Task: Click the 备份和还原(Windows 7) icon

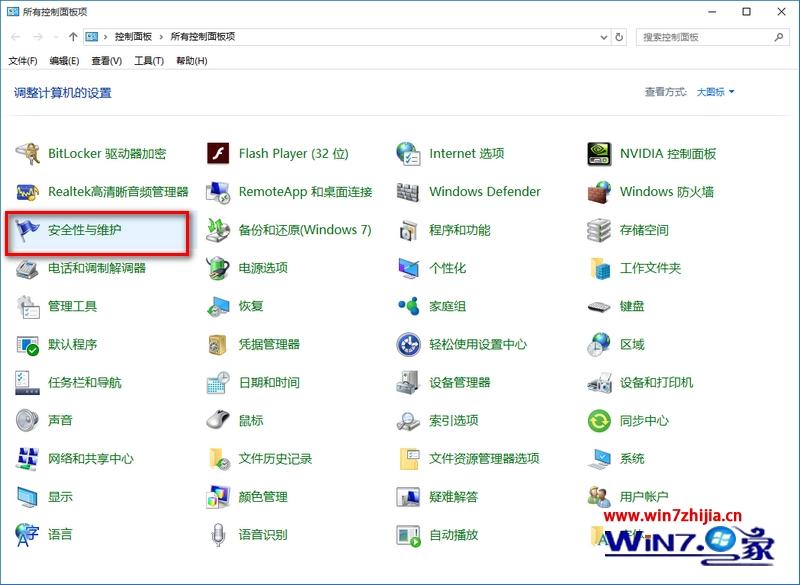Action: [x=218, y=230]
